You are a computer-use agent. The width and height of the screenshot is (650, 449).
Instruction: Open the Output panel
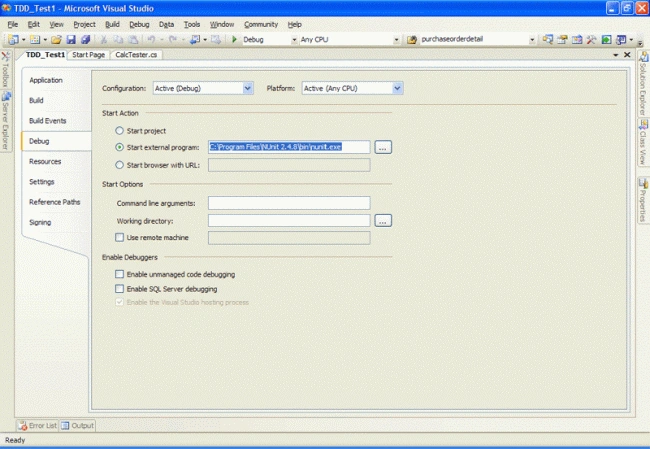pos(78,425)
